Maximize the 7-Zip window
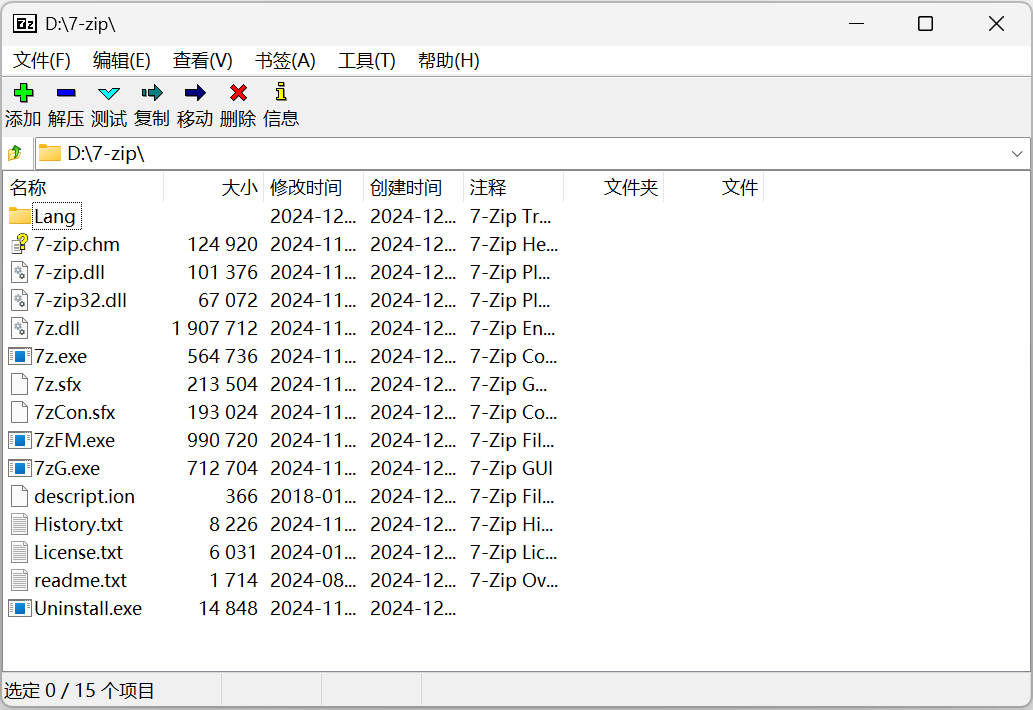Viewport: 1033px width, 710px height. pos(926,24)
